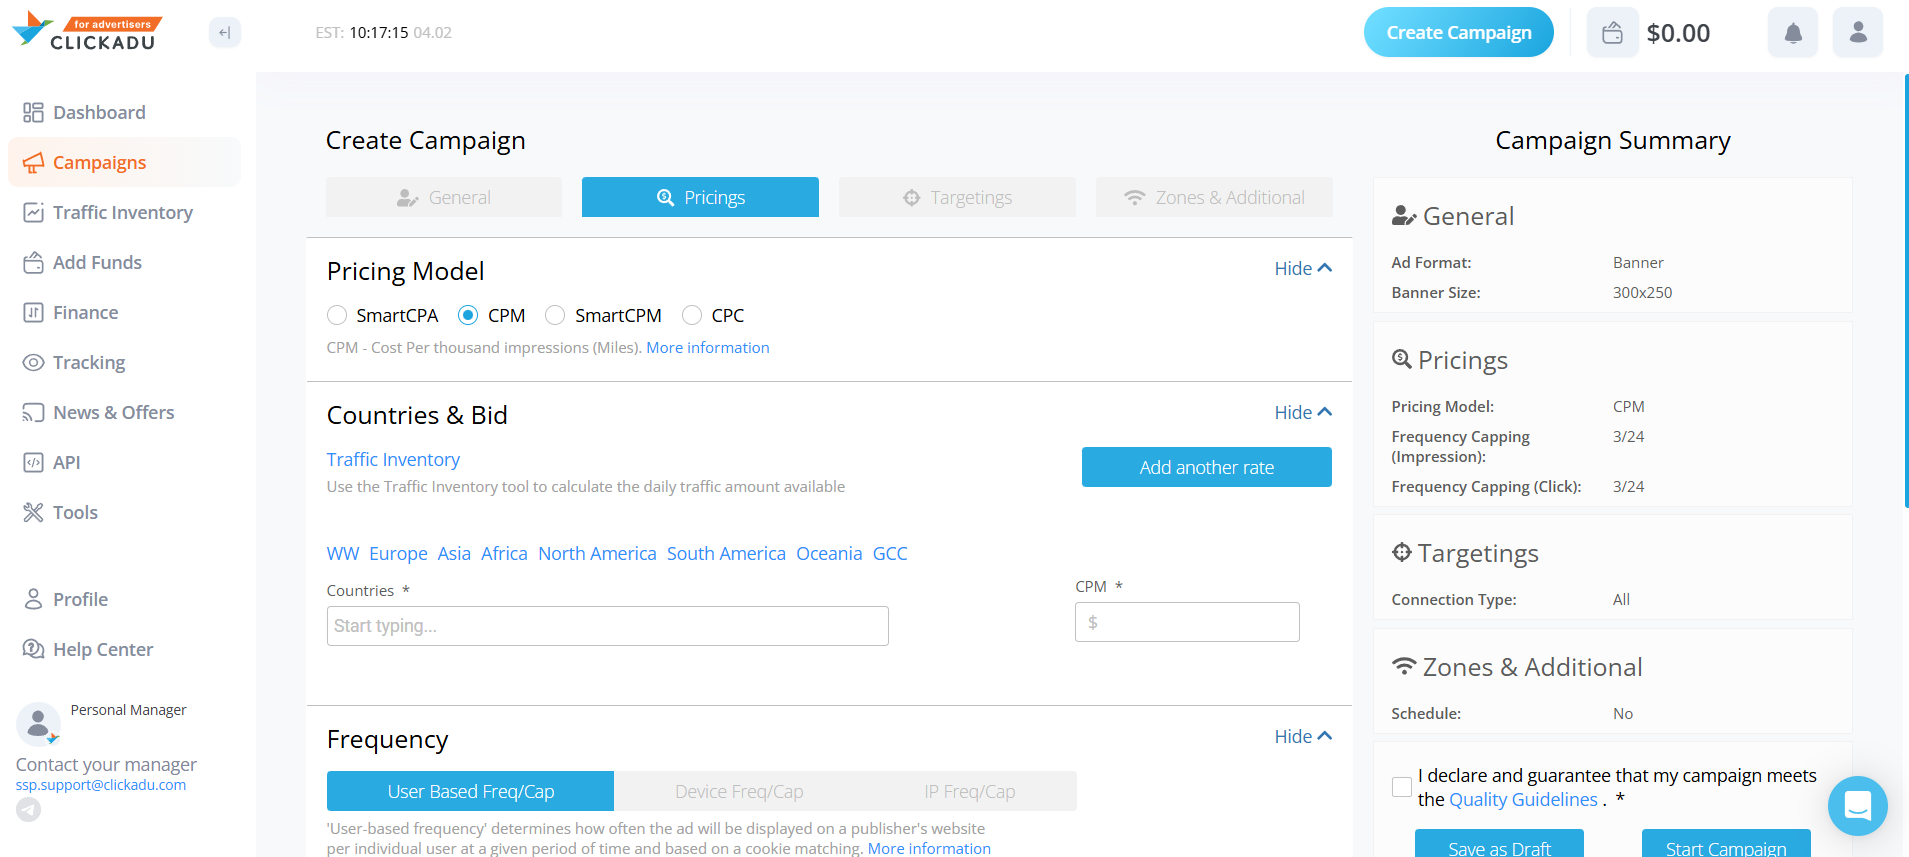Screen dimensions: 1909x857
Task: Select WW region shortcut
Action: pyautogui.click(x=343, y=553)
